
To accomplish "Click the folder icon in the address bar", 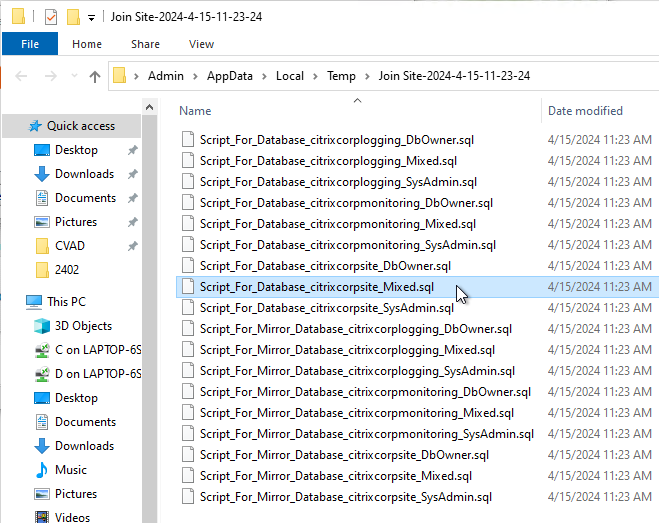I will [x=120, y=76].
